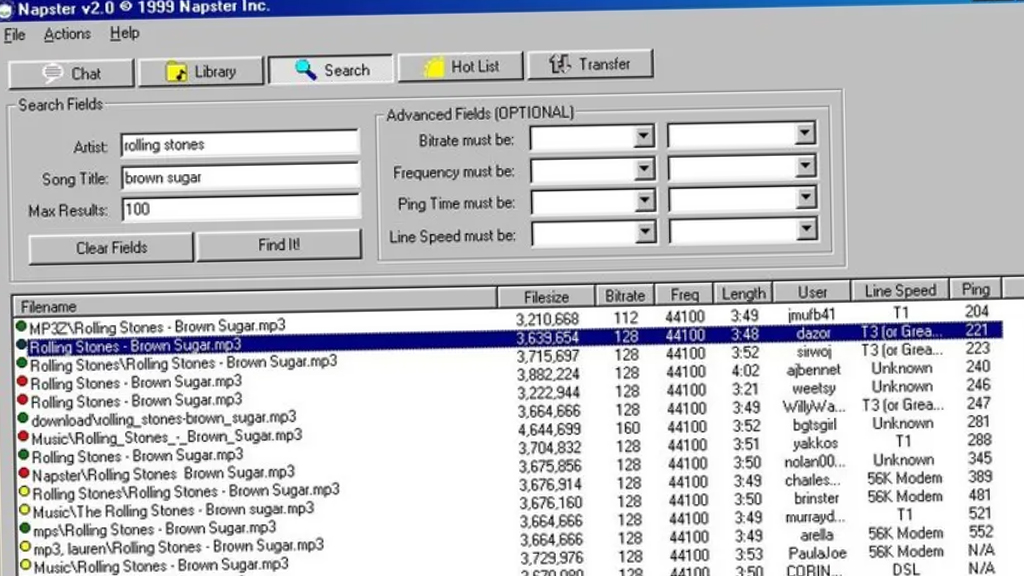Select the mps\Rolling Stones - Brown Sugar.mp3 filename
This screenshot has height=576, width=1024.
pos(155,528)
